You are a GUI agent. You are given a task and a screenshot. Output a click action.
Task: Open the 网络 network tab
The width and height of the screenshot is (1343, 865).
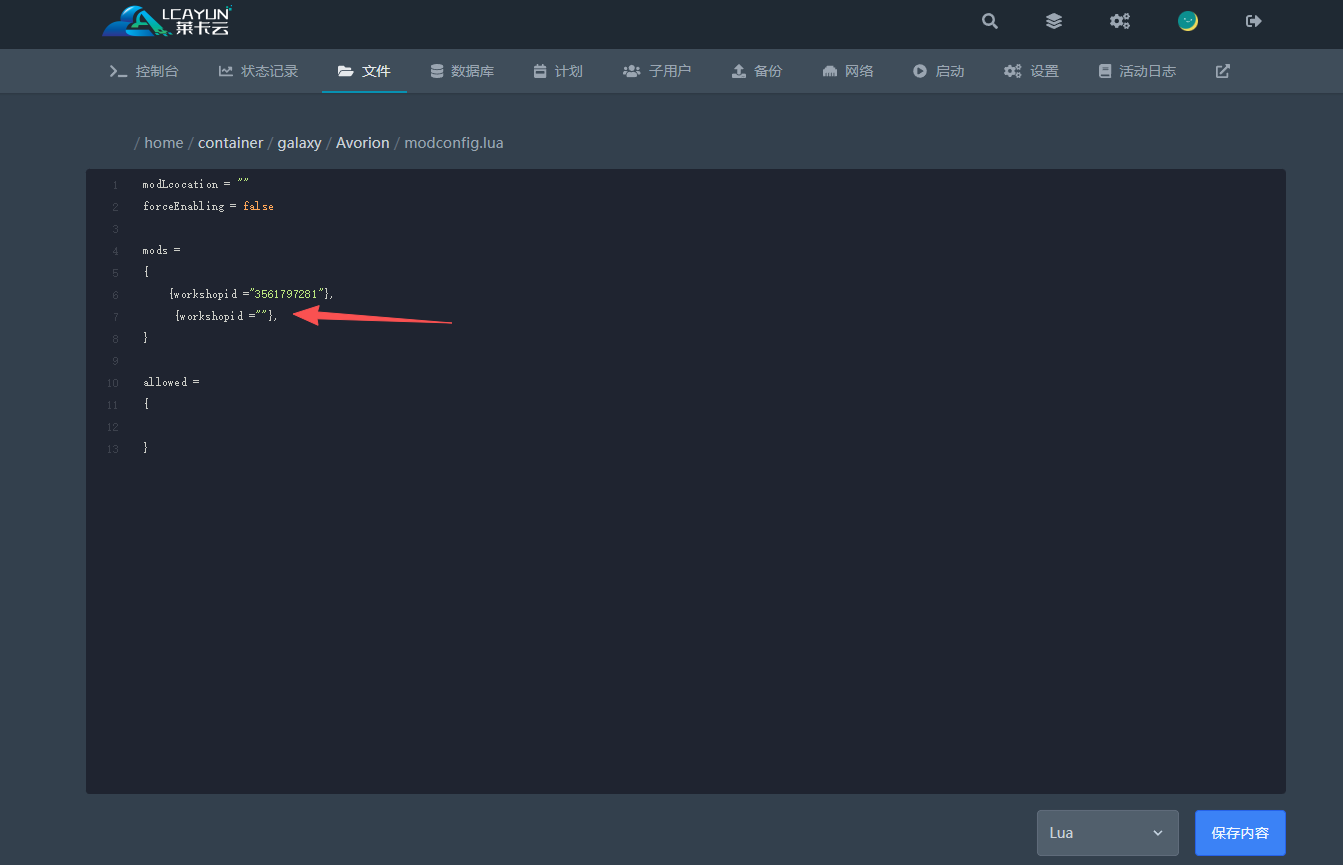tap(847, 71)
